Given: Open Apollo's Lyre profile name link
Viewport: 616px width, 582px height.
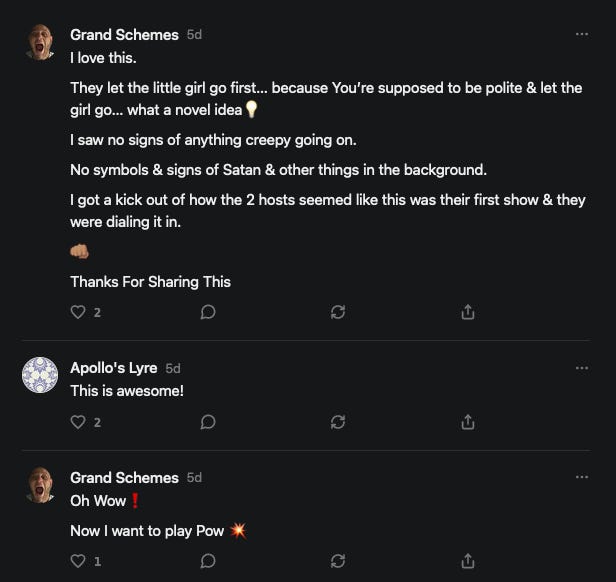Looking at the screenshot, I should pos(114,368).
